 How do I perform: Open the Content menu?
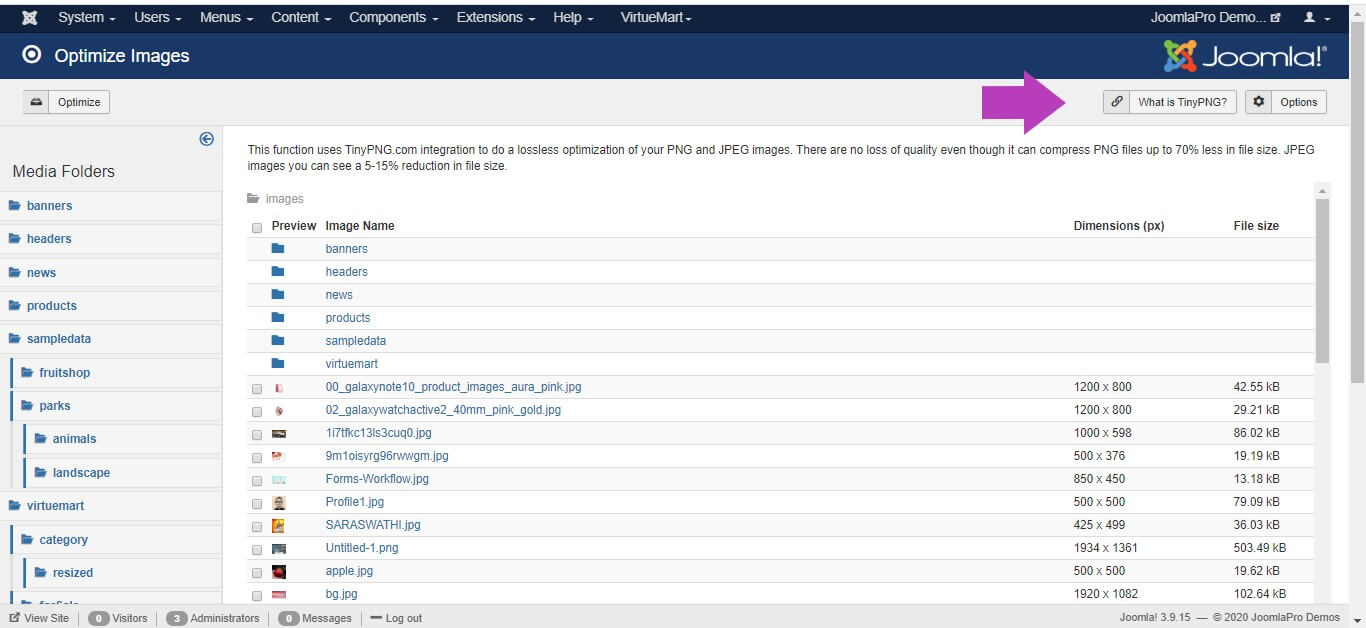pos(300,18)
